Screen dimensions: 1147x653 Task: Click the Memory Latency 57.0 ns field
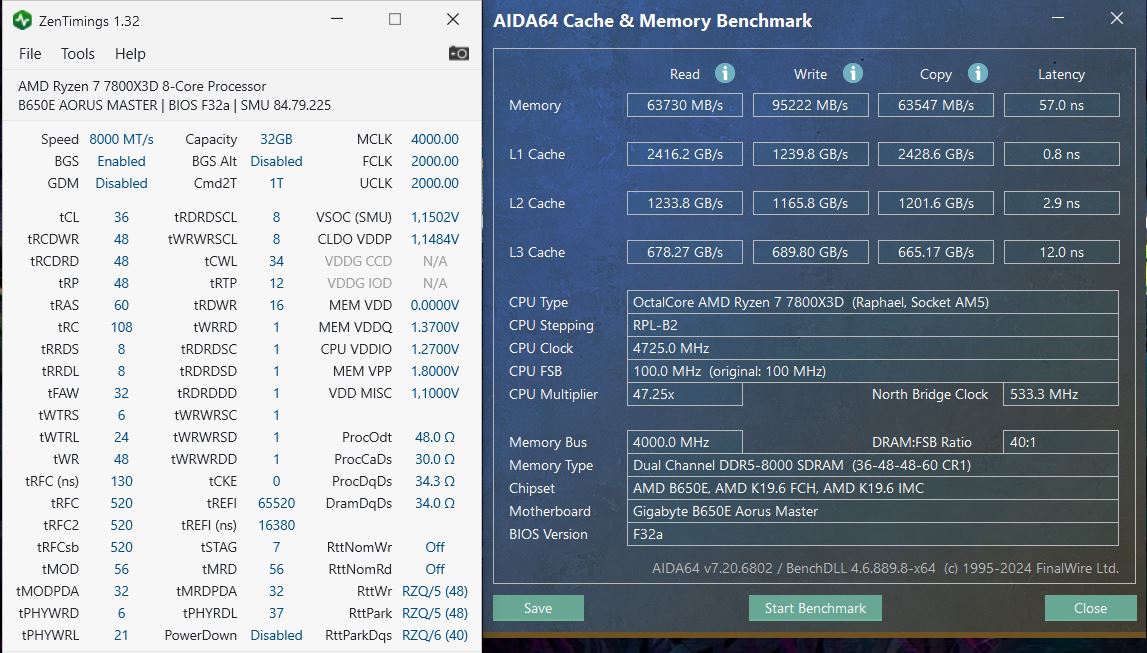pos(1061,105)
